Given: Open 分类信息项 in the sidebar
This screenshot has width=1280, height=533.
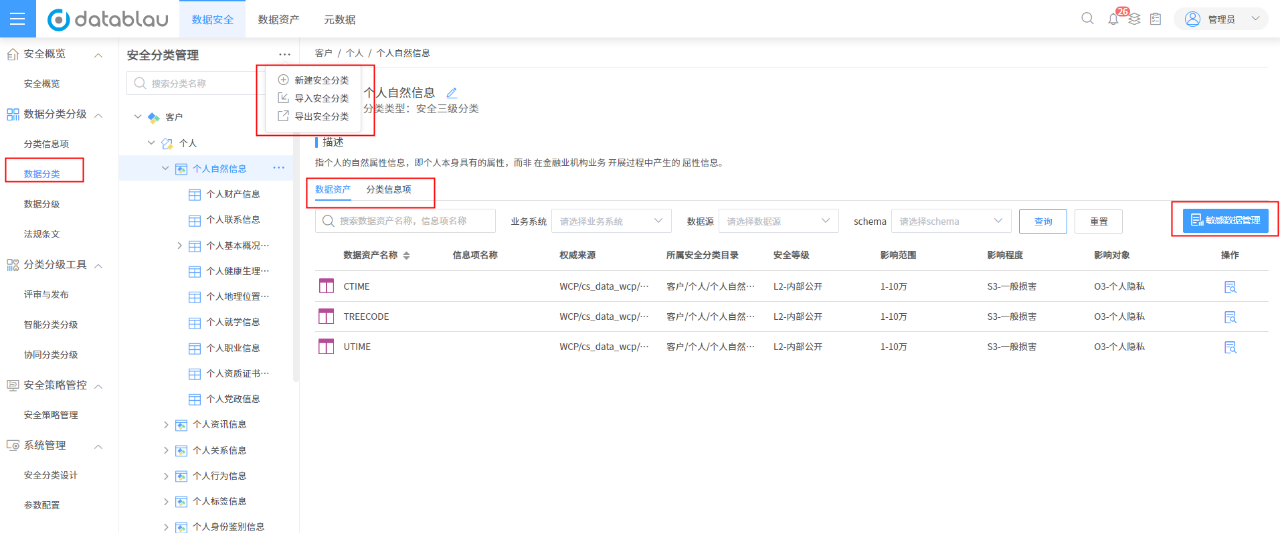Looking at the screenshot, I should [x=46, y=144].
